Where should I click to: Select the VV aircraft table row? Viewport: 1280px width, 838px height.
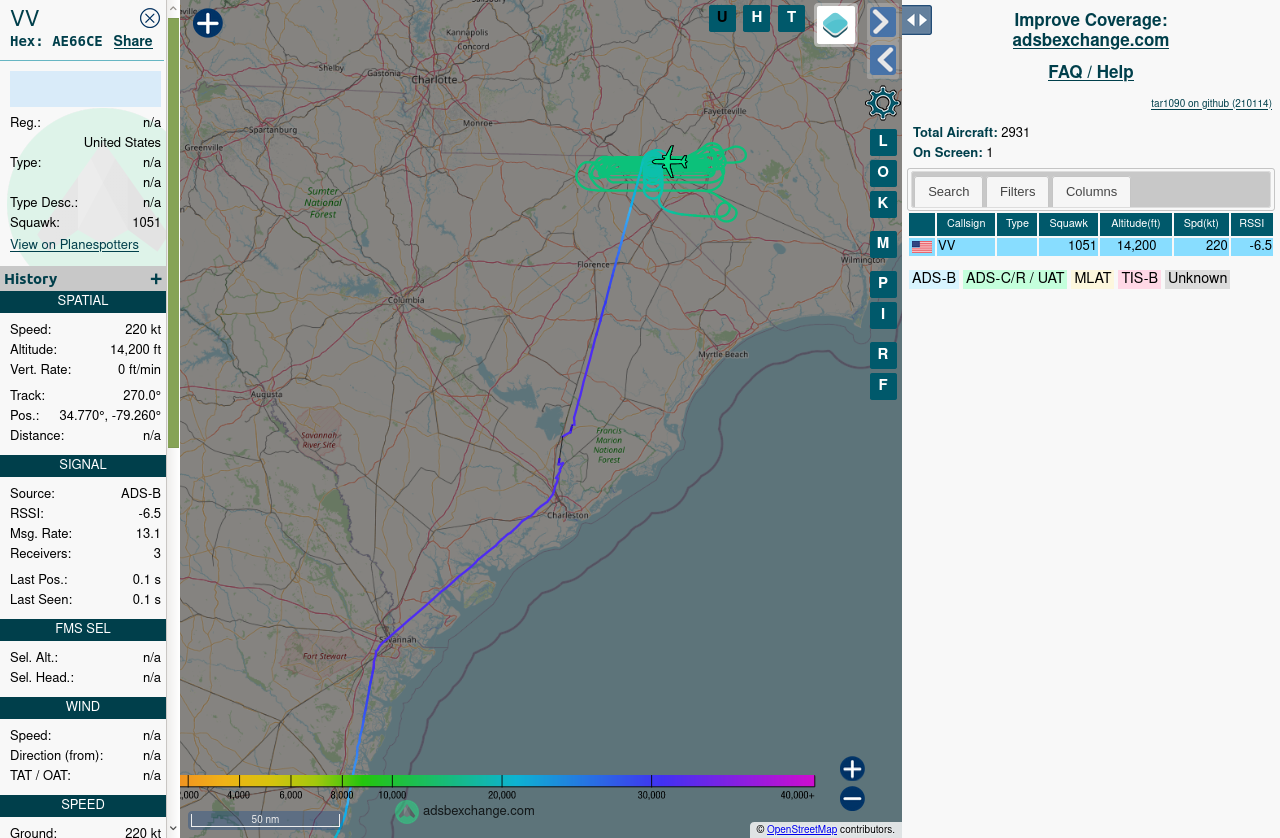(x=1091, y=246)
